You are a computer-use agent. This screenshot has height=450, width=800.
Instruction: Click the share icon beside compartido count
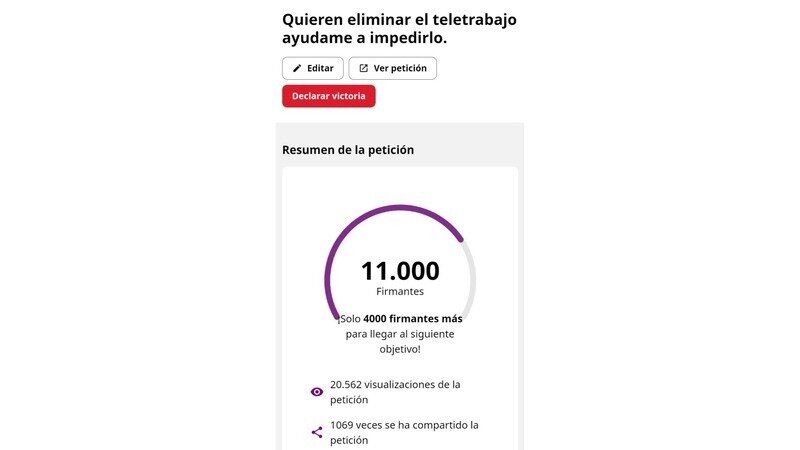[x=317, y=432]
